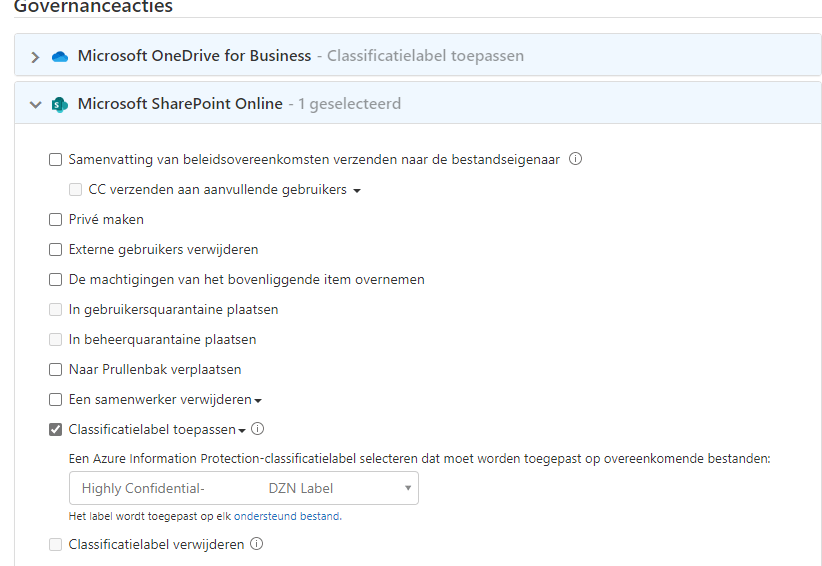Click the SharePoint Online logo icon
822x566 pixels.
[60, 104]
